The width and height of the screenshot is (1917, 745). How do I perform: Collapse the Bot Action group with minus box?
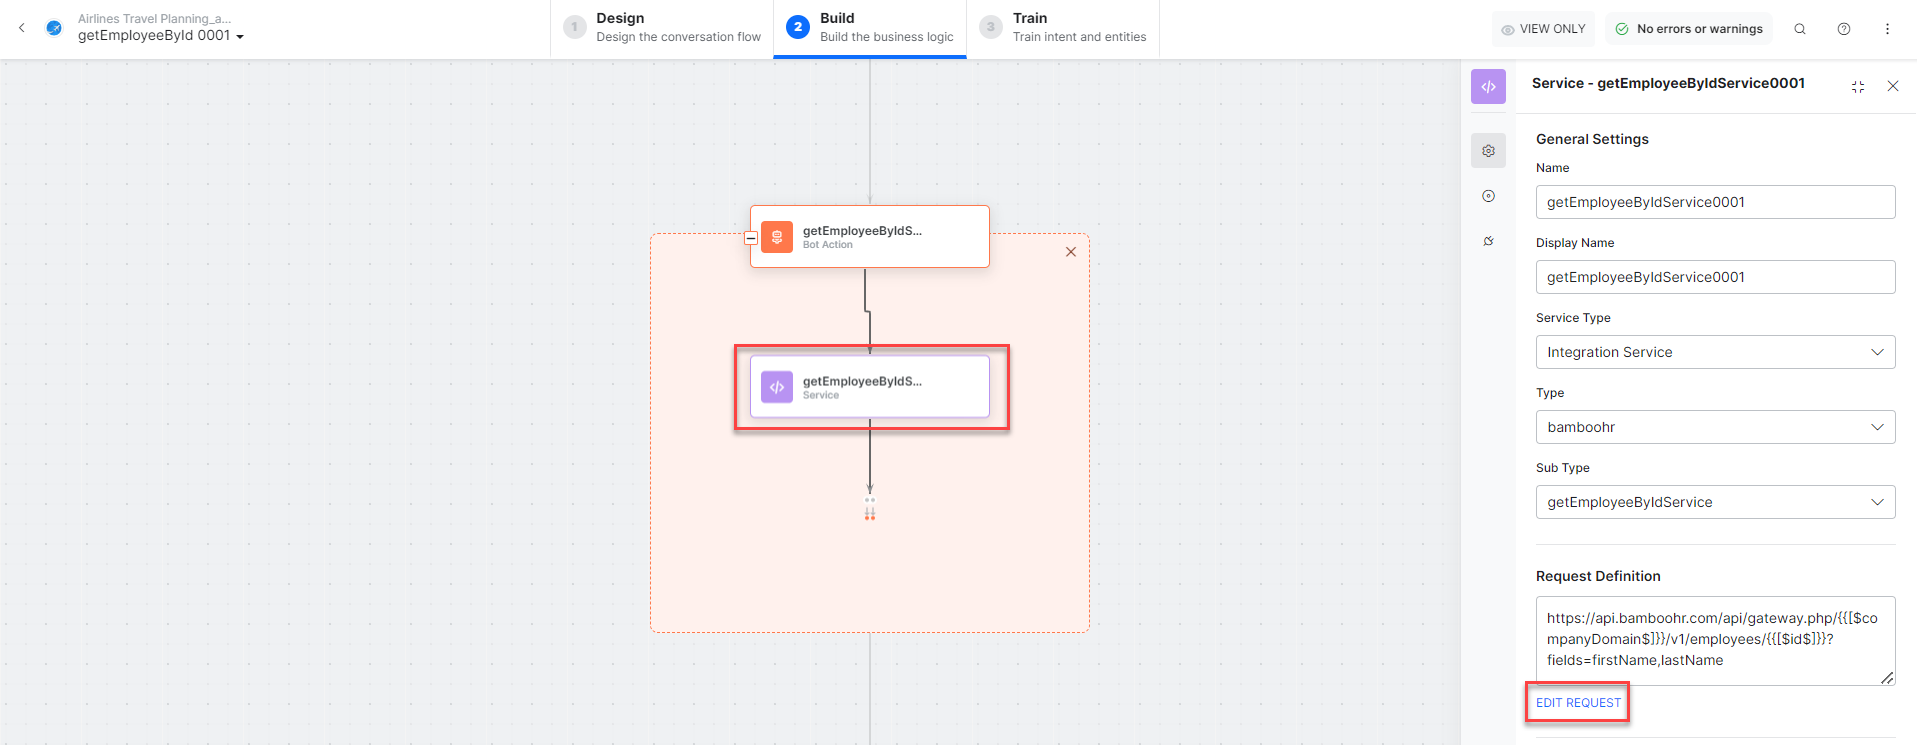point(751,238)
